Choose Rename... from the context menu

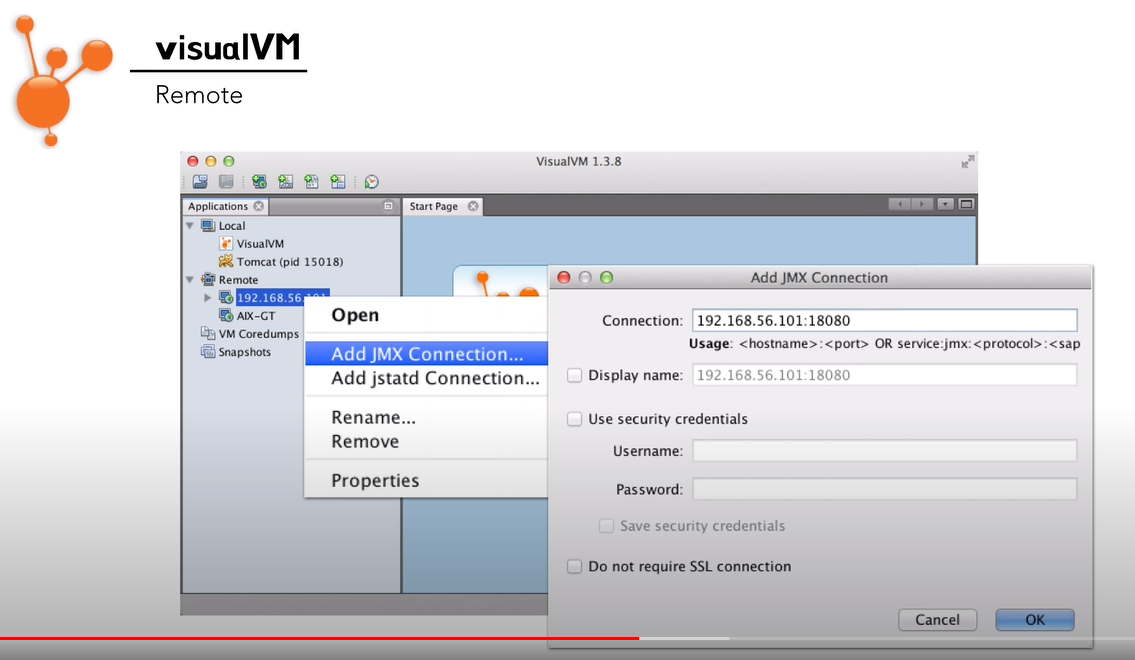pos(426,418)
